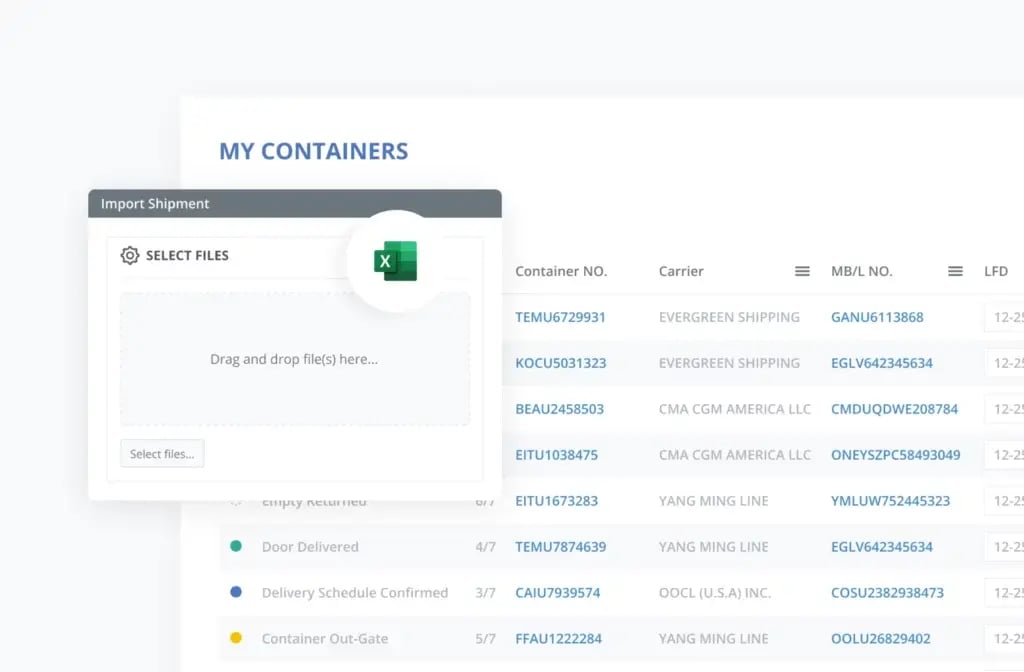The image size is (1024, 672).
Task: Click the blue Delivery Schedule Confirmed dot
Action: [x=236, y=592]
